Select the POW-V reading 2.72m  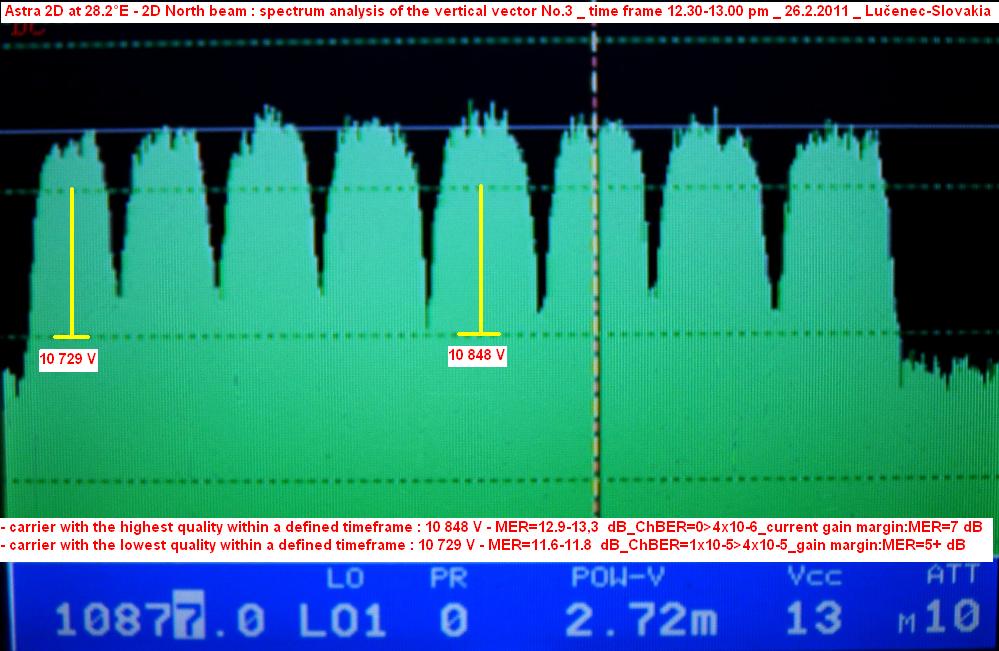pos(641,620)
